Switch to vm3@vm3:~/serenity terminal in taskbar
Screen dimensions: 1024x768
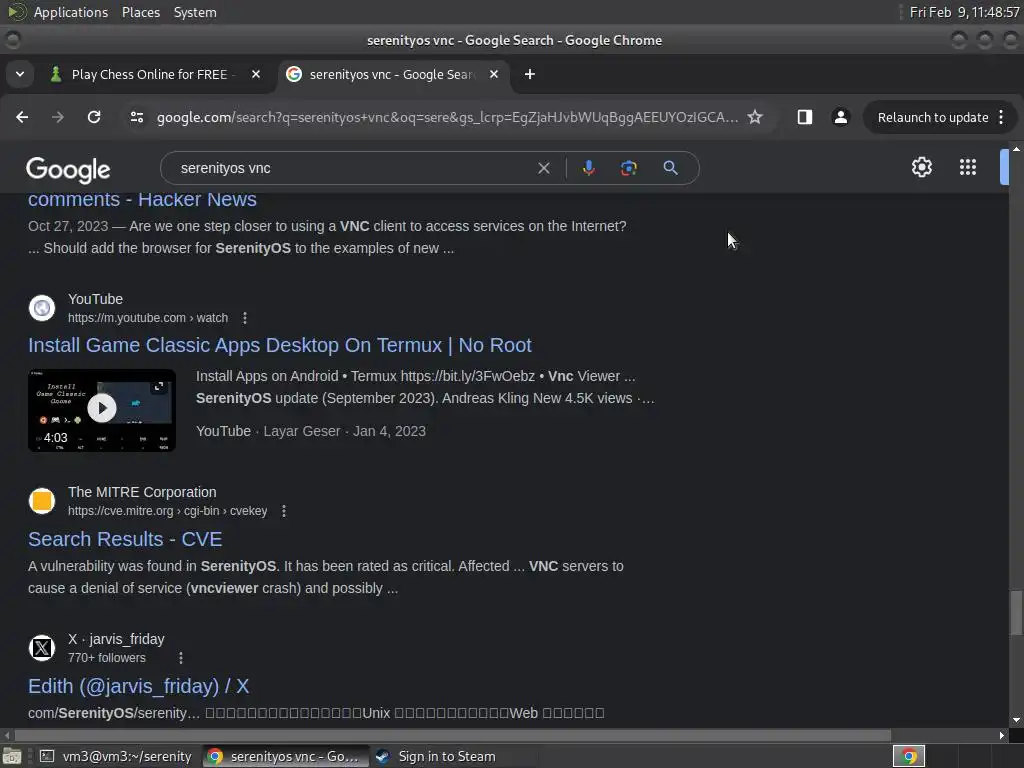116,756
